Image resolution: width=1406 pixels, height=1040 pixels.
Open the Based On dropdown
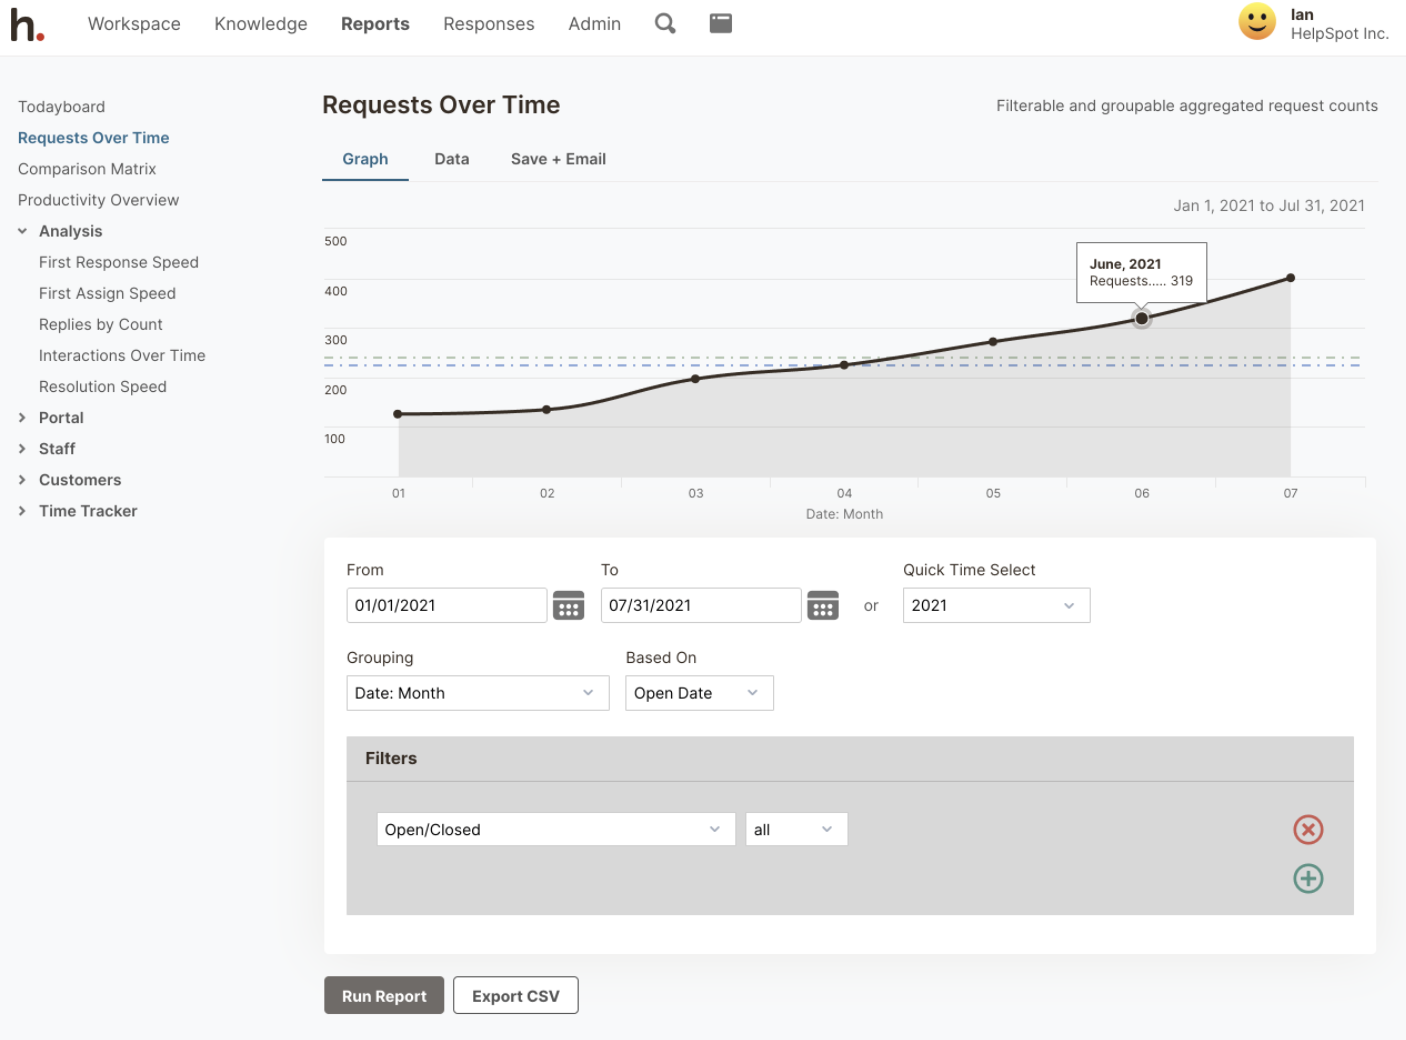pyautogui.click(x=699, y=693)
